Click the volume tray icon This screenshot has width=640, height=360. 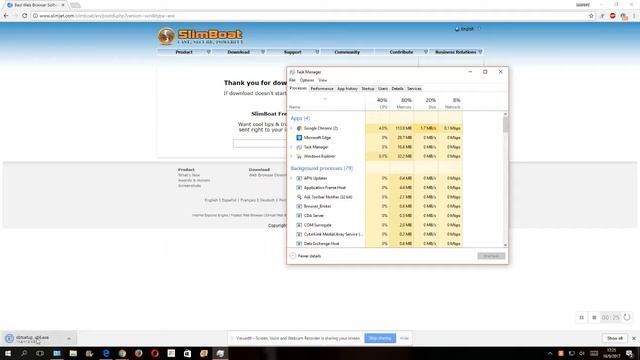coord(582,353)
